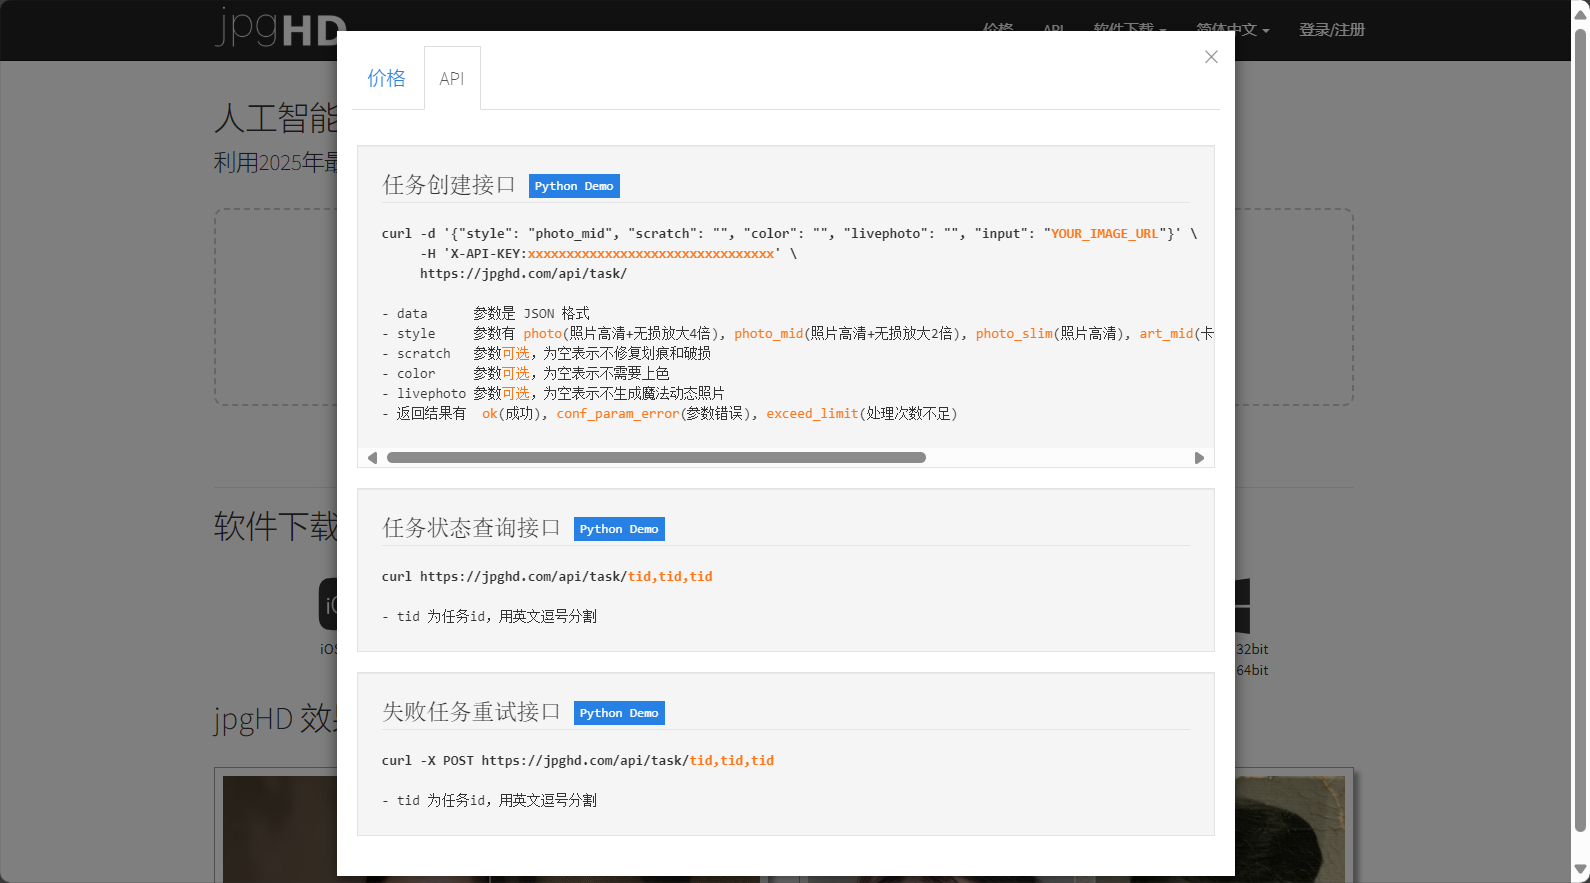
Task: Open the 简体中文 language dropdown
Action: tap(1233, 30)
